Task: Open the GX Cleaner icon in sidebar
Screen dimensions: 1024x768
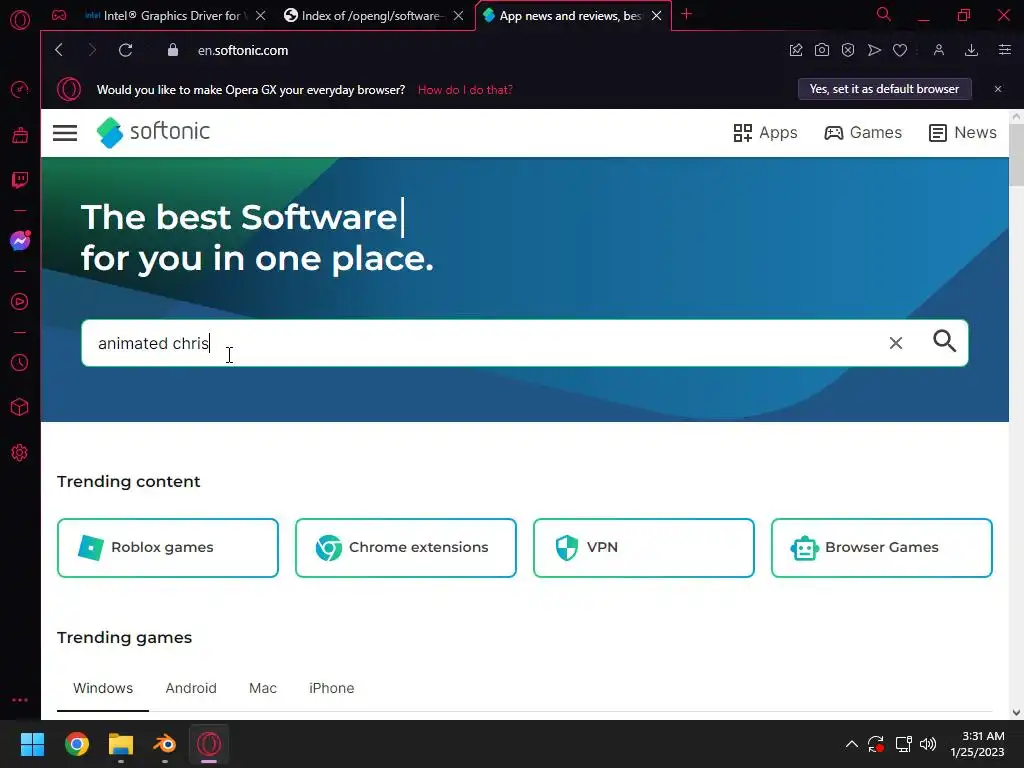Action: [20, 135]
